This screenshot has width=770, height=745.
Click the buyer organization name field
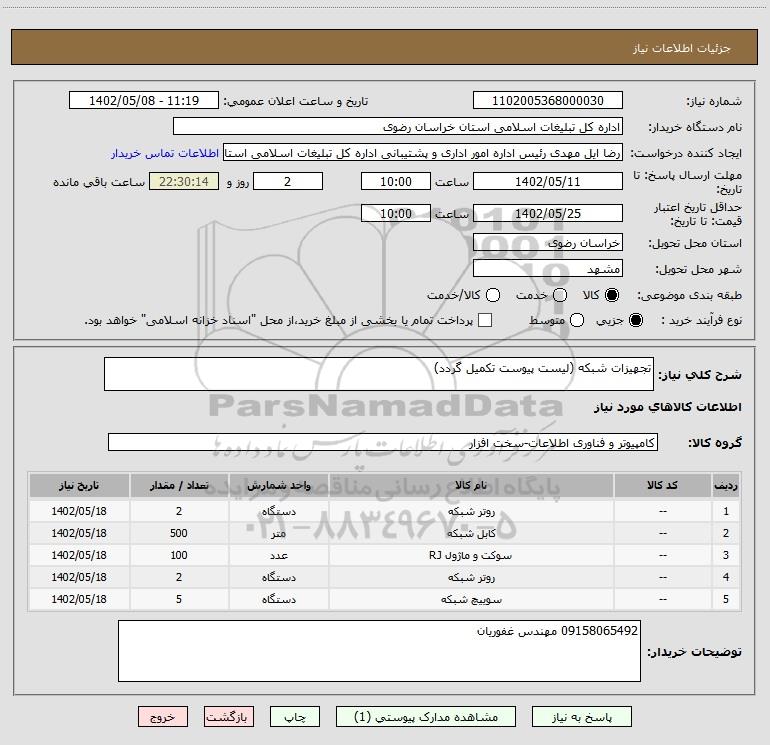pos(398,127)
